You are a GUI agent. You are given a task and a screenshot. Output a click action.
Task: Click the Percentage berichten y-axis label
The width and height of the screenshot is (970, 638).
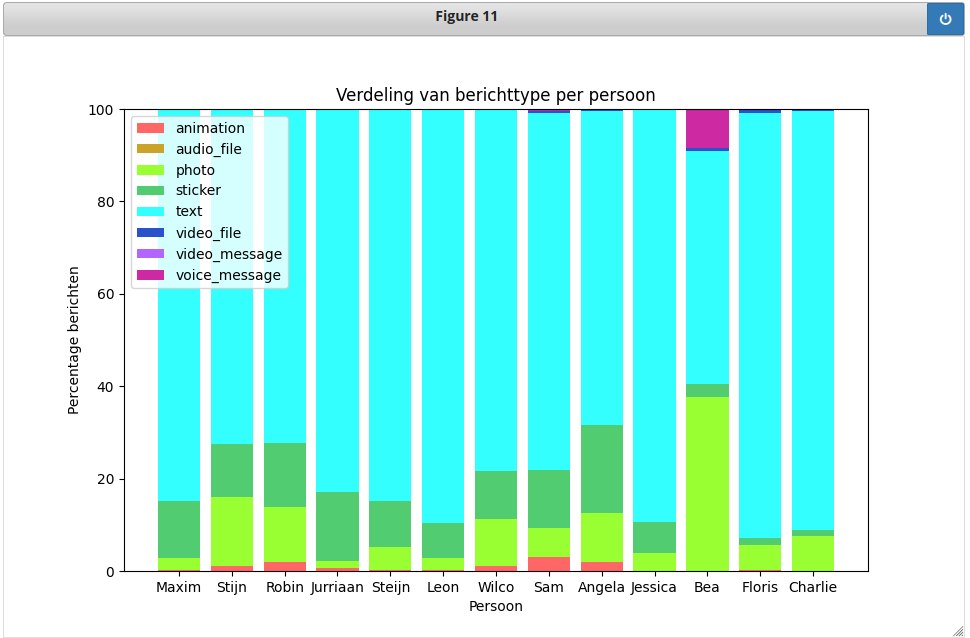[73, 340]
